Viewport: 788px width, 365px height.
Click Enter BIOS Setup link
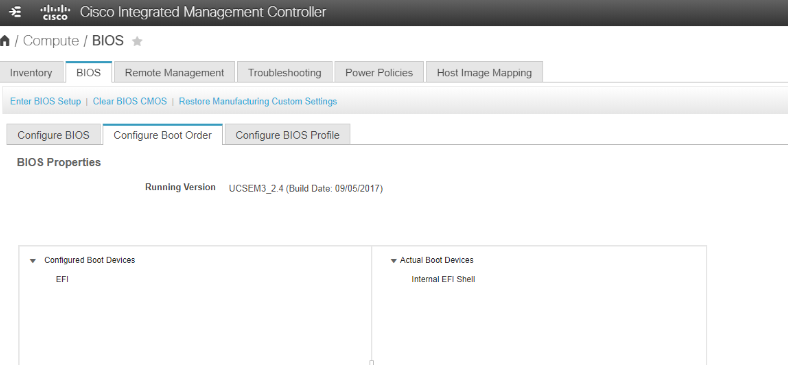click(45, 101)
